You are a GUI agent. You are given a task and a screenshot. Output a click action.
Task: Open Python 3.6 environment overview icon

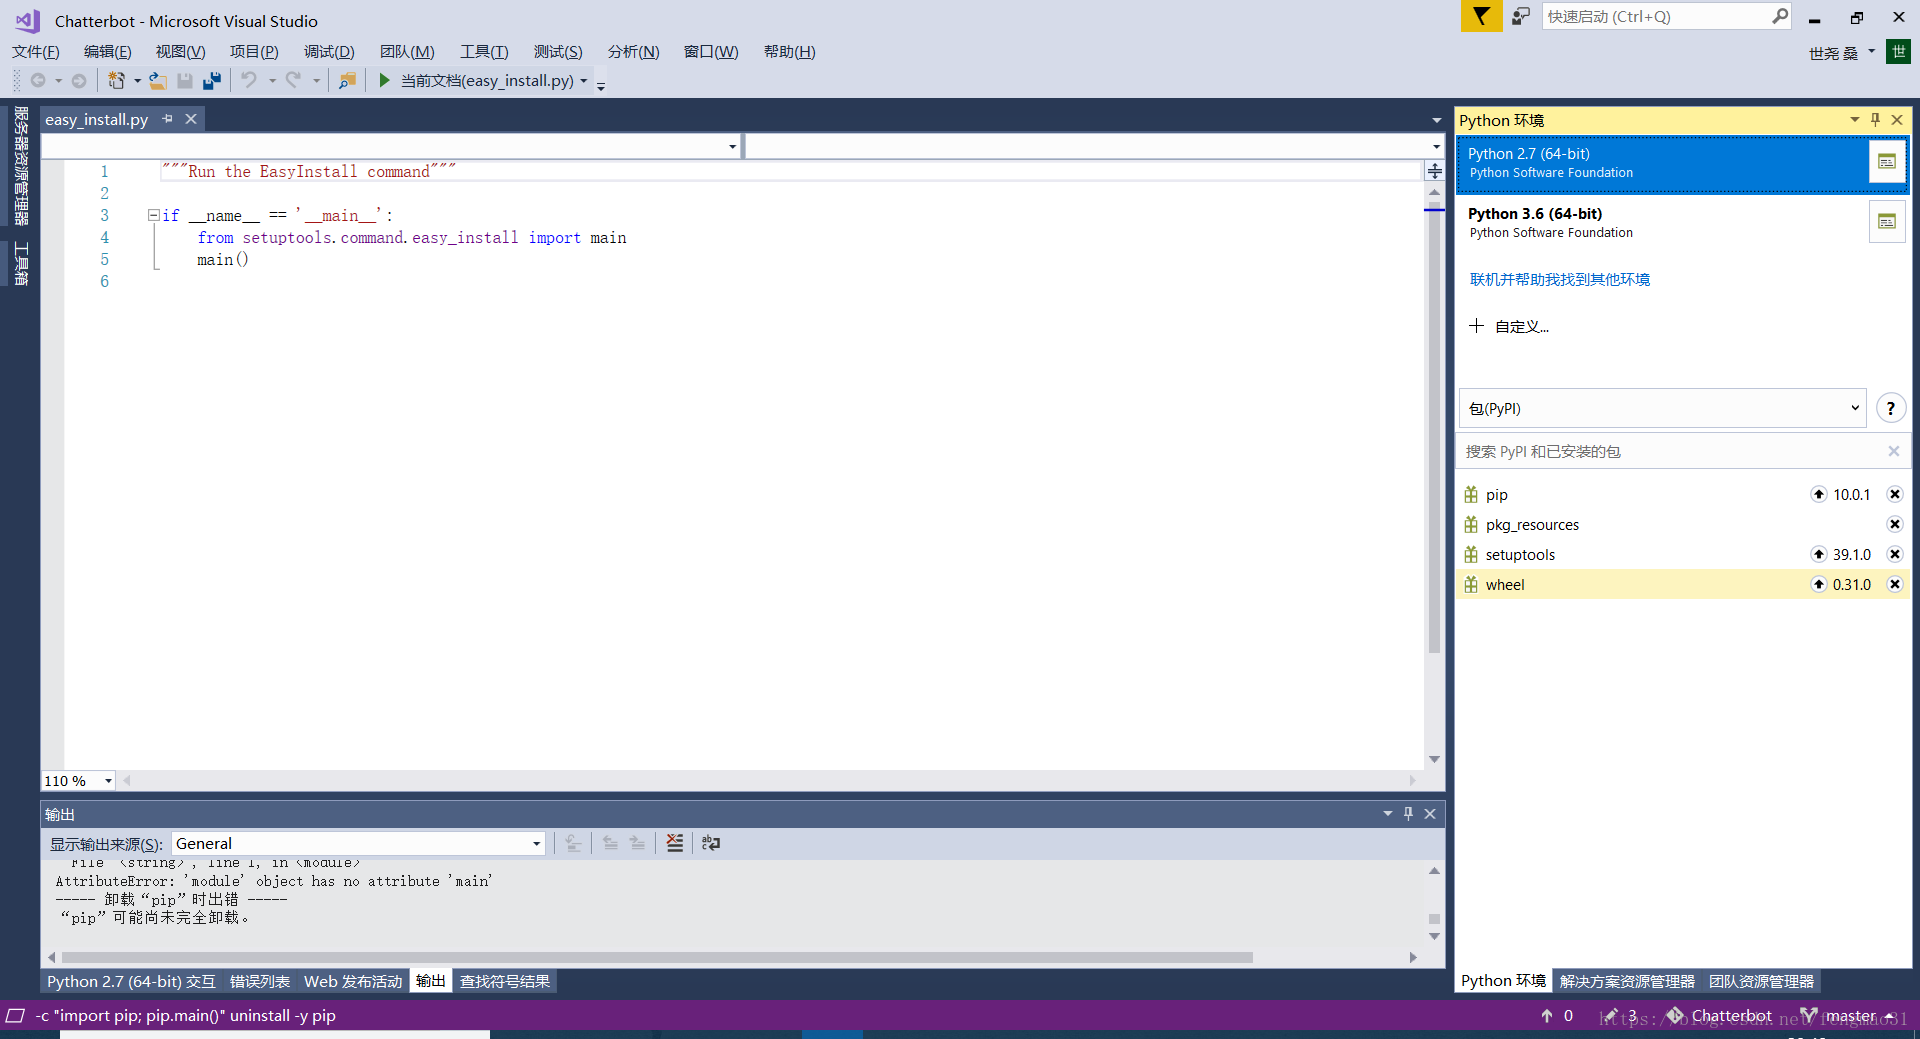tap(1887, 222)
